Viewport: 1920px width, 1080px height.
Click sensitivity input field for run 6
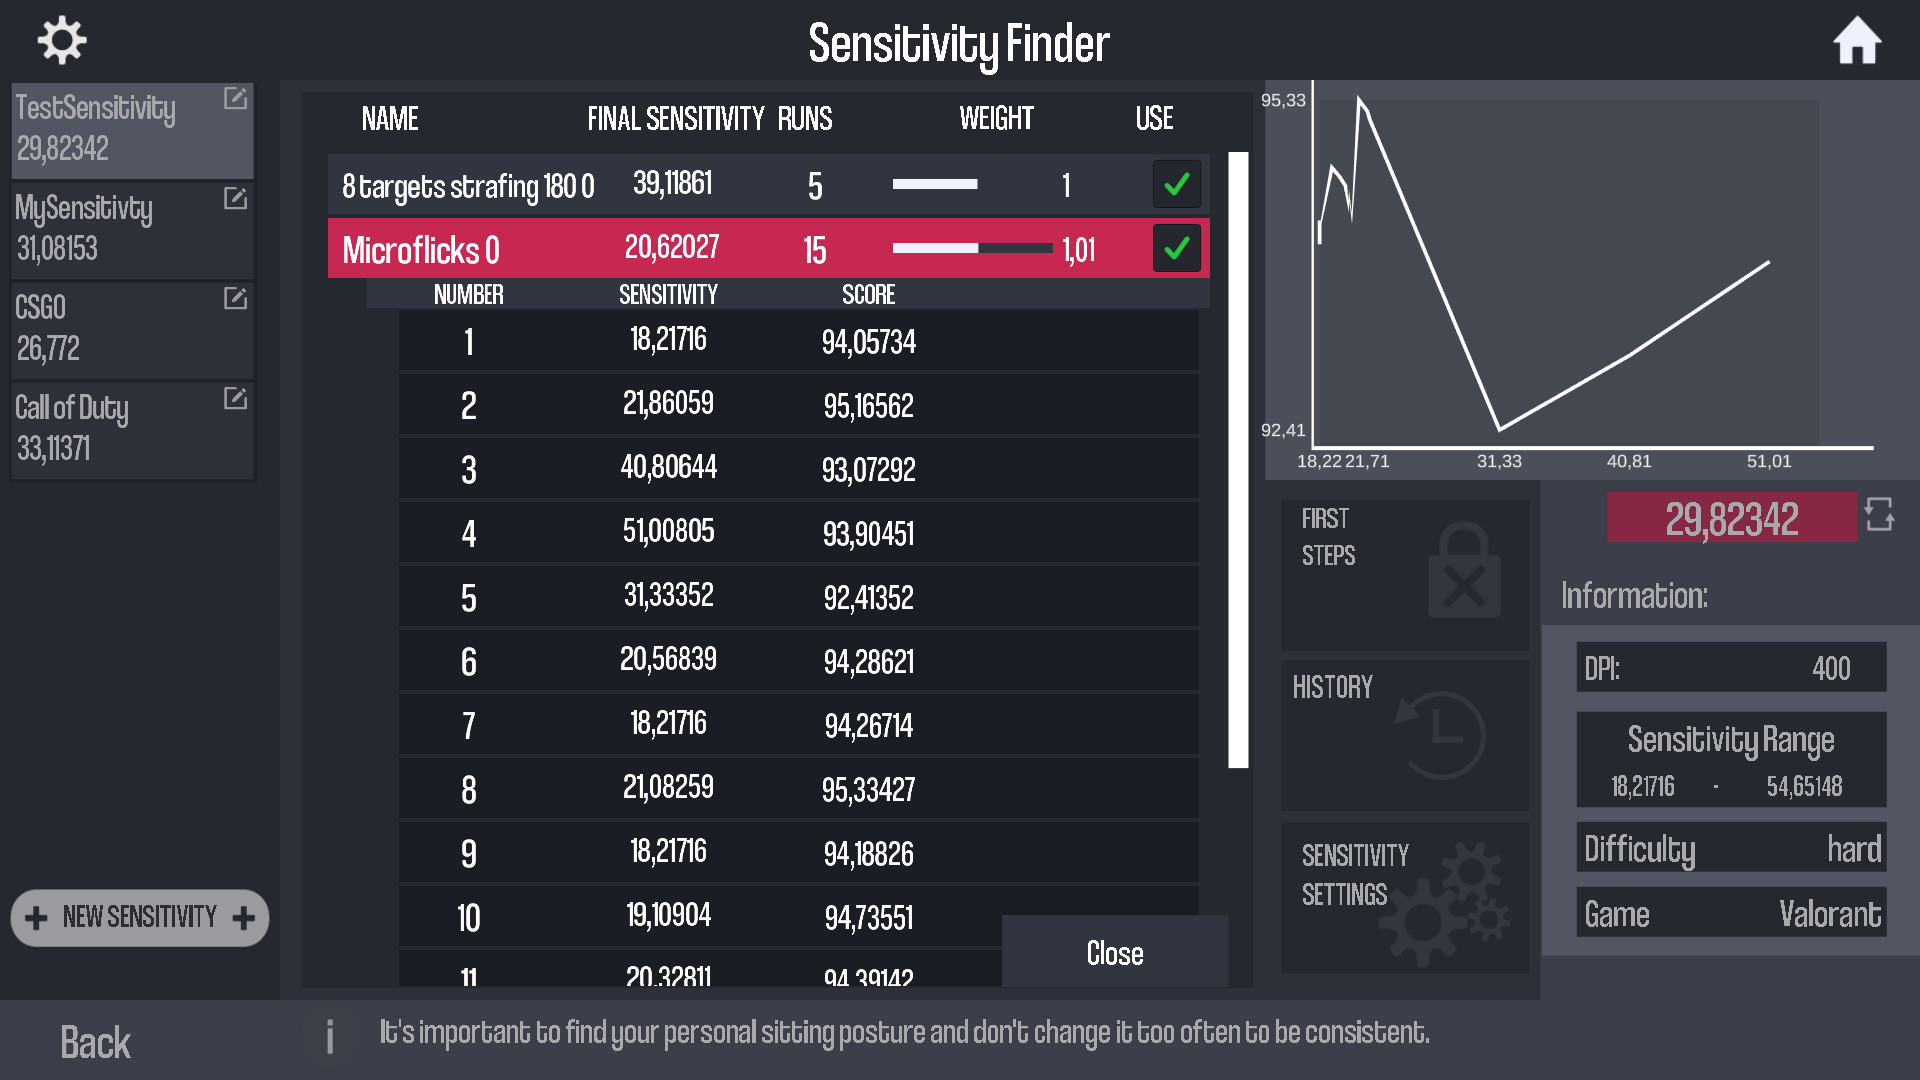(x=669, y=661)
